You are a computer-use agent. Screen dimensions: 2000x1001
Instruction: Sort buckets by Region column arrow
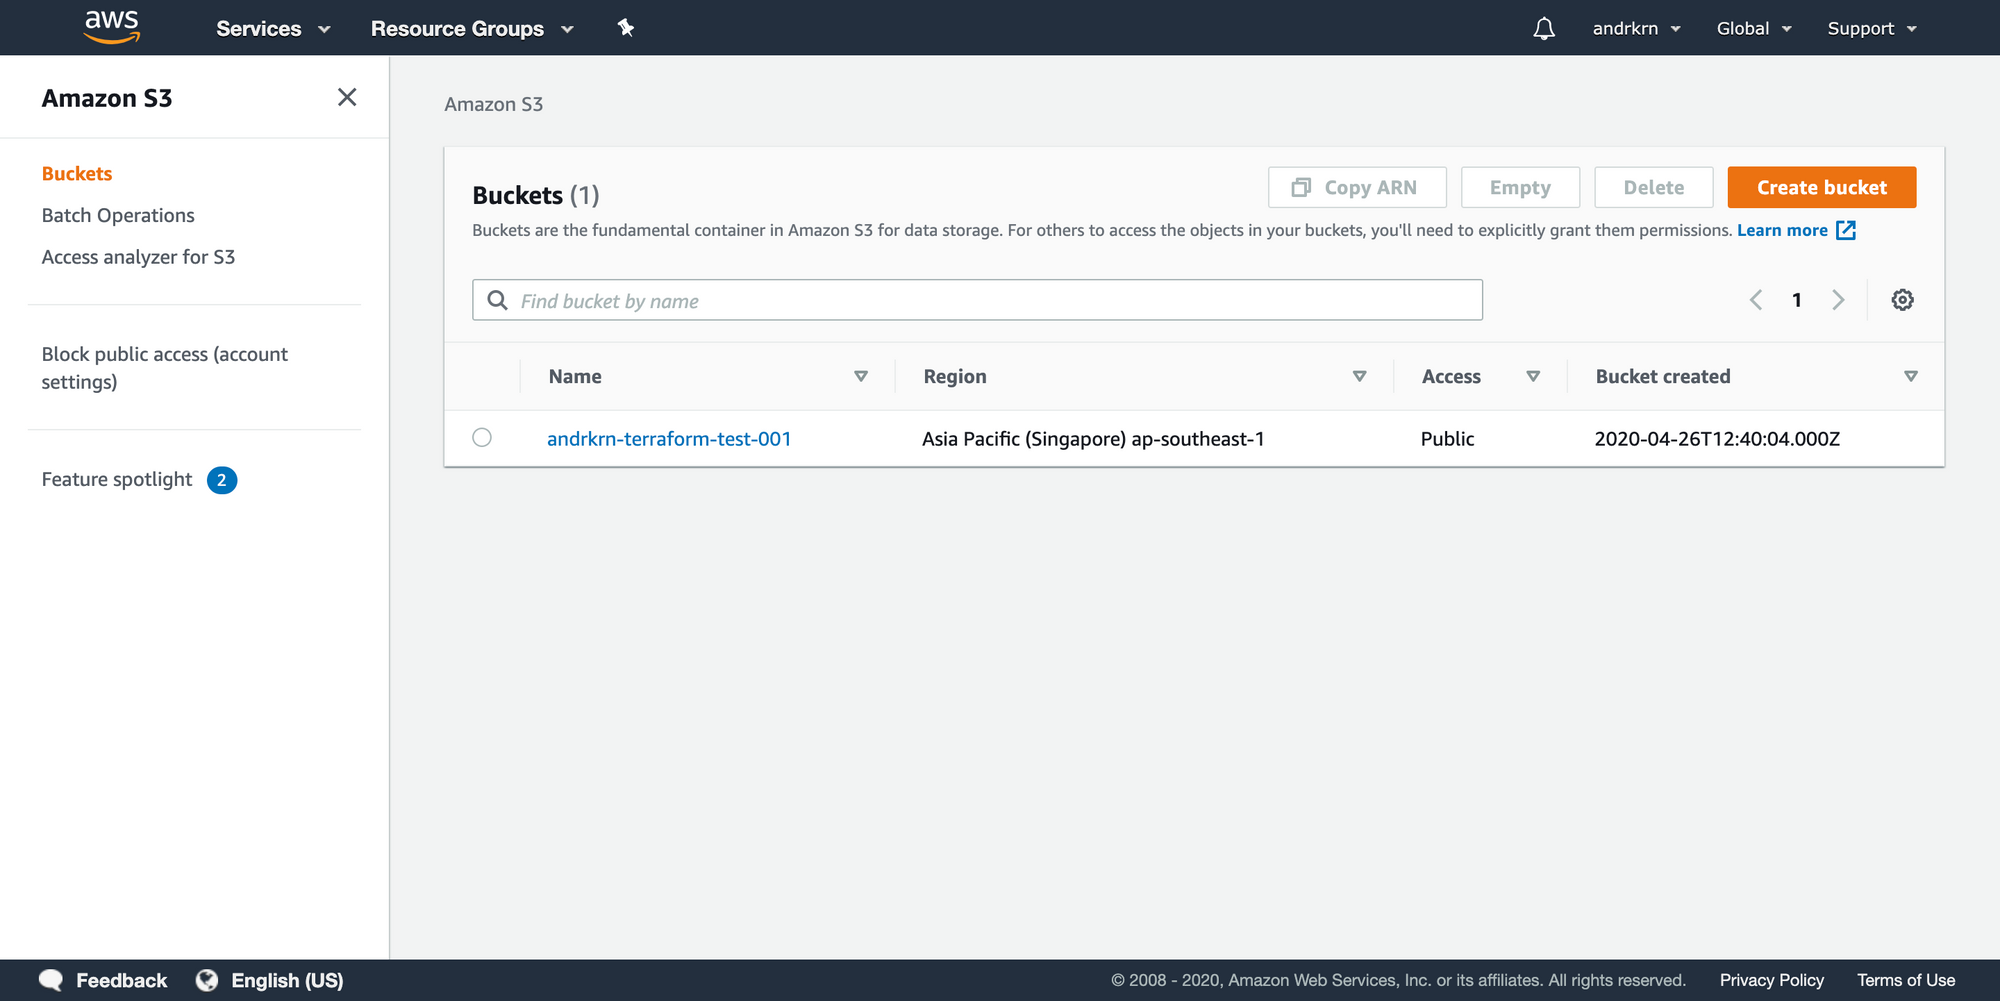(1359, 377)
